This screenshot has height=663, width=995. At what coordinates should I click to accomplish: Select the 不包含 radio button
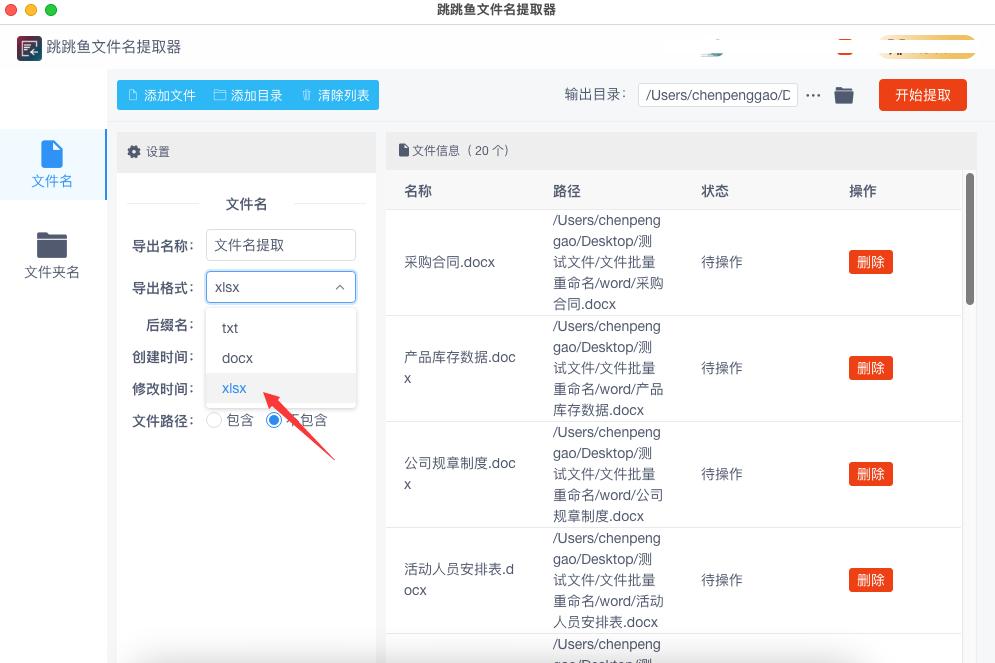tap(273, 419)
